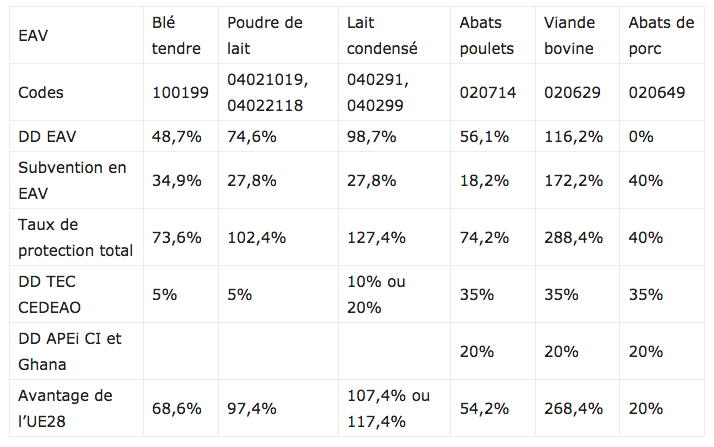Select the 'Abats poulets' header cell
The width and height of the screenshot is (714, 447).
click(x=487, y=35)
